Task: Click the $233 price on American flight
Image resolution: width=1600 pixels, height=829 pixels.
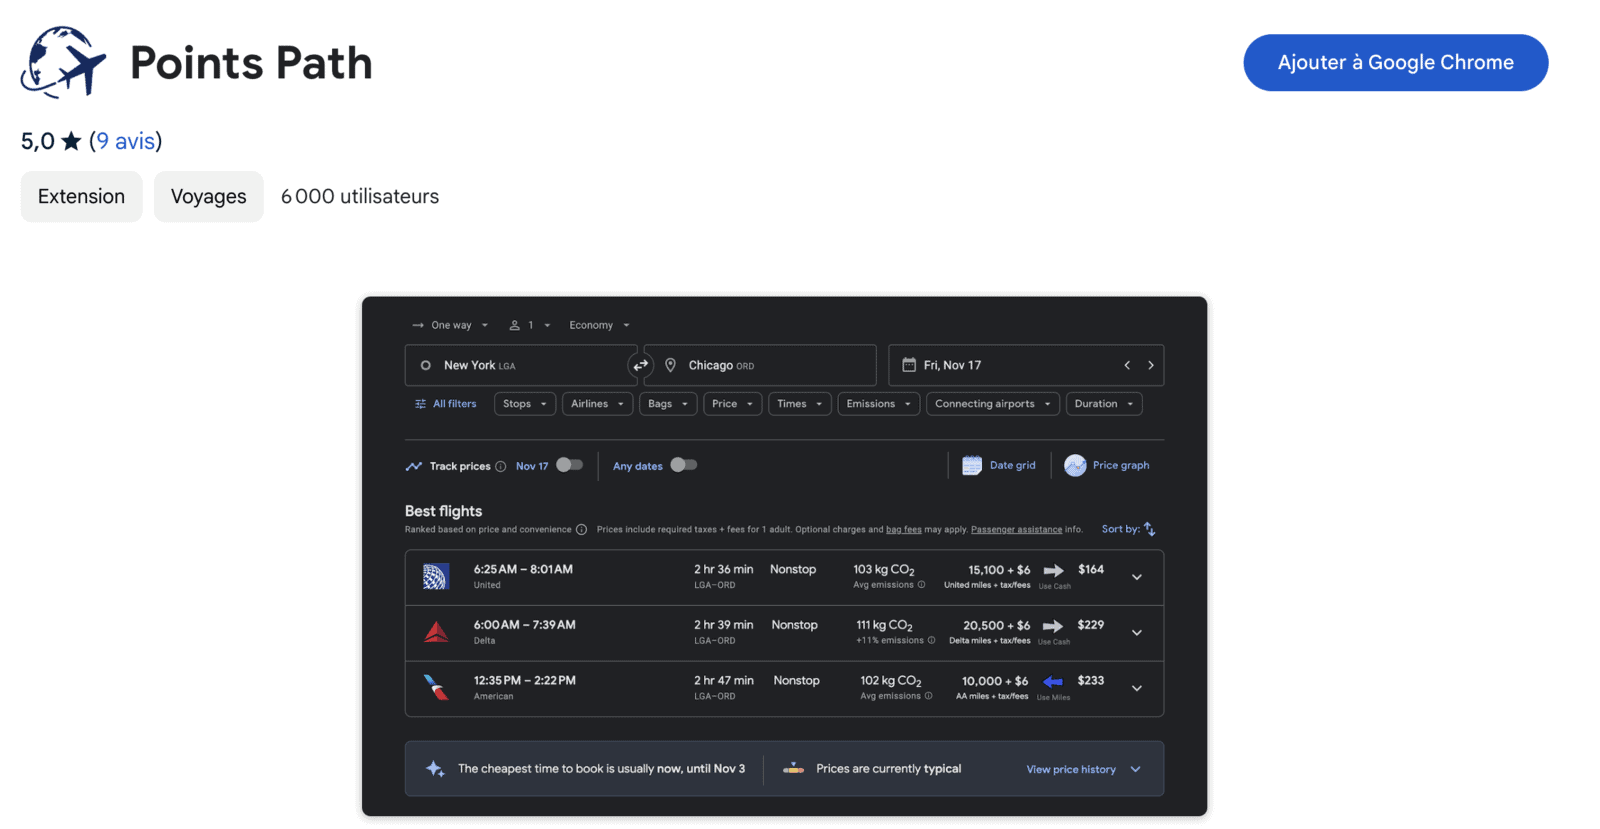Action: (1091, 681)
